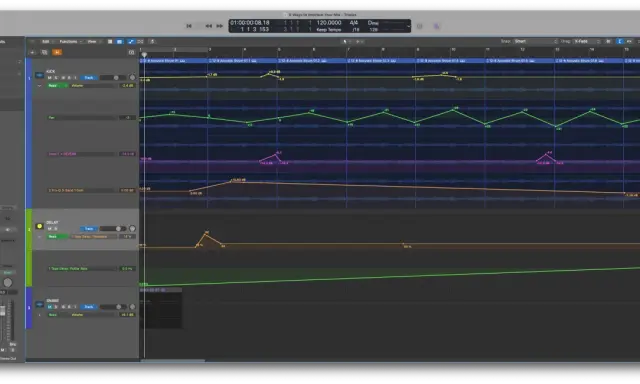
Task: Click the horizontal scrollbar below the tracks
Action: pos(173,361)
